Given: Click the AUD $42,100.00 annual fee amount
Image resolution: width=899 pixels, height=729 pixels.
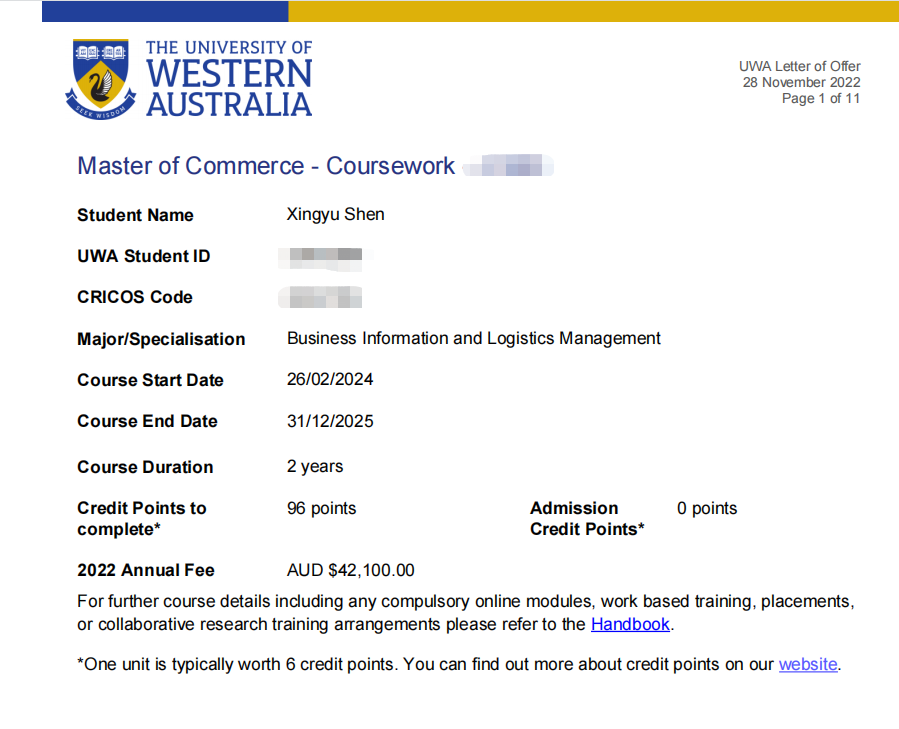Looking at the screenshot, I should point(350,570).
